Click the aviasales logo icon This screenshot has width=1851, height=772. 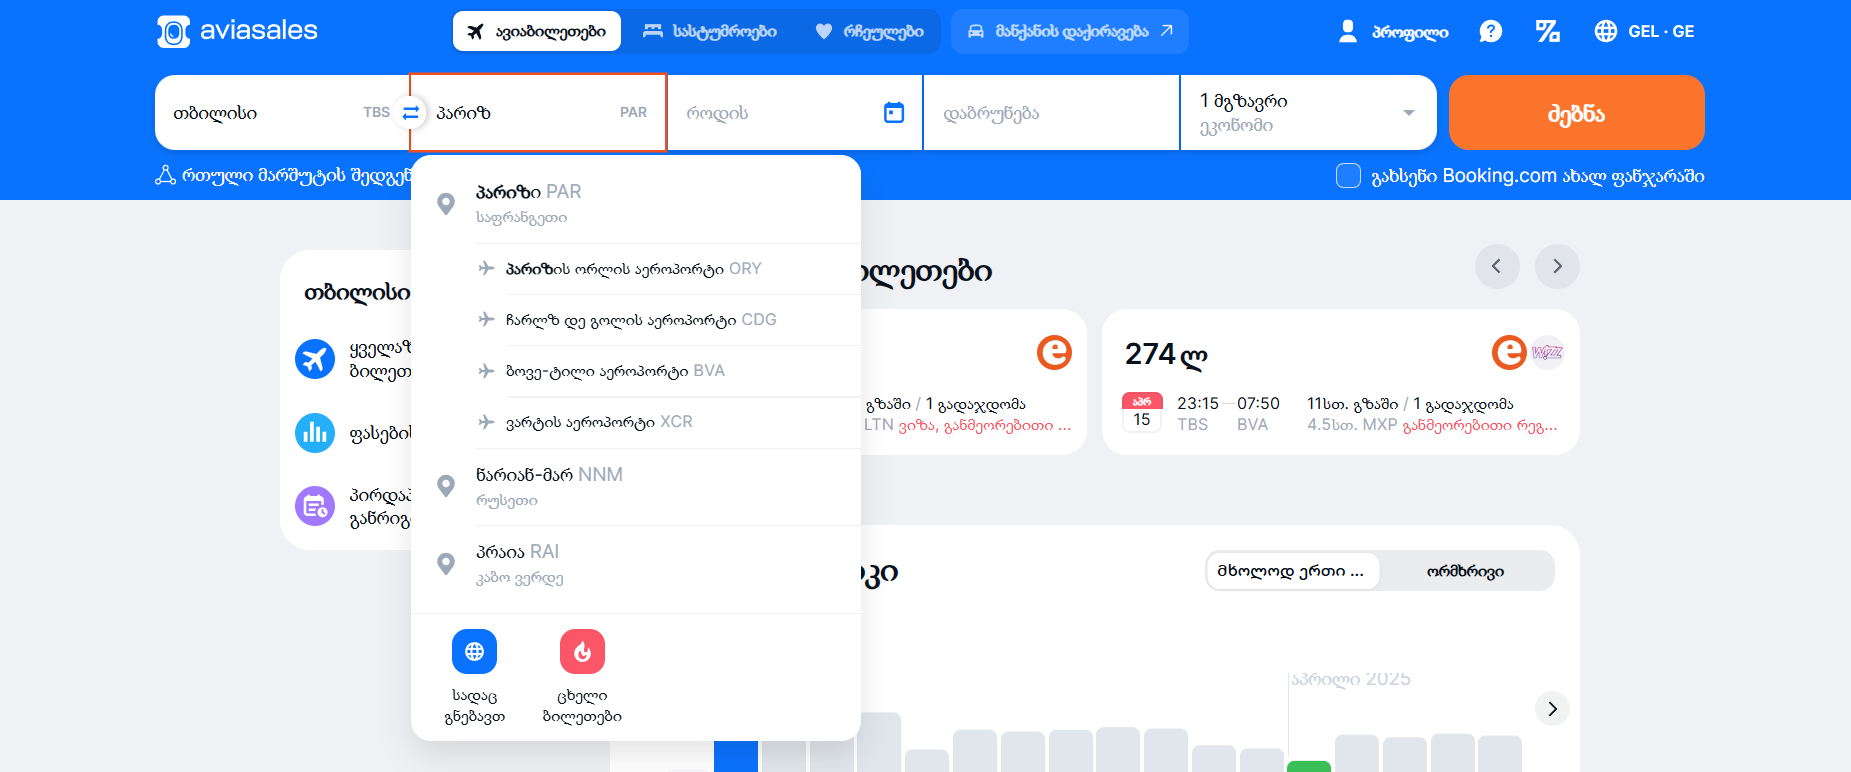click(x=173, y=32)
